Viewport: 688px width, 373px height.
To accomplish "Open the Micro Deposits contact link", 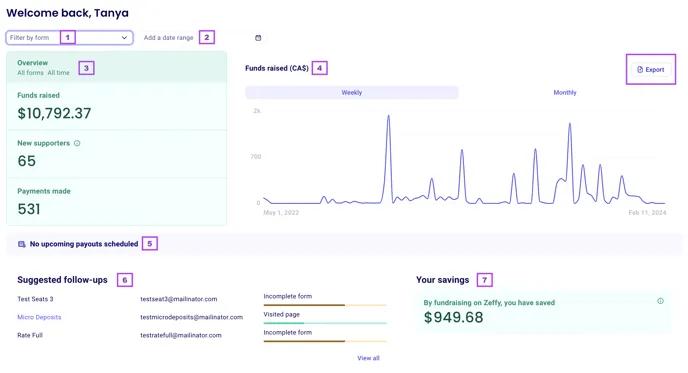I will (39, 317).
